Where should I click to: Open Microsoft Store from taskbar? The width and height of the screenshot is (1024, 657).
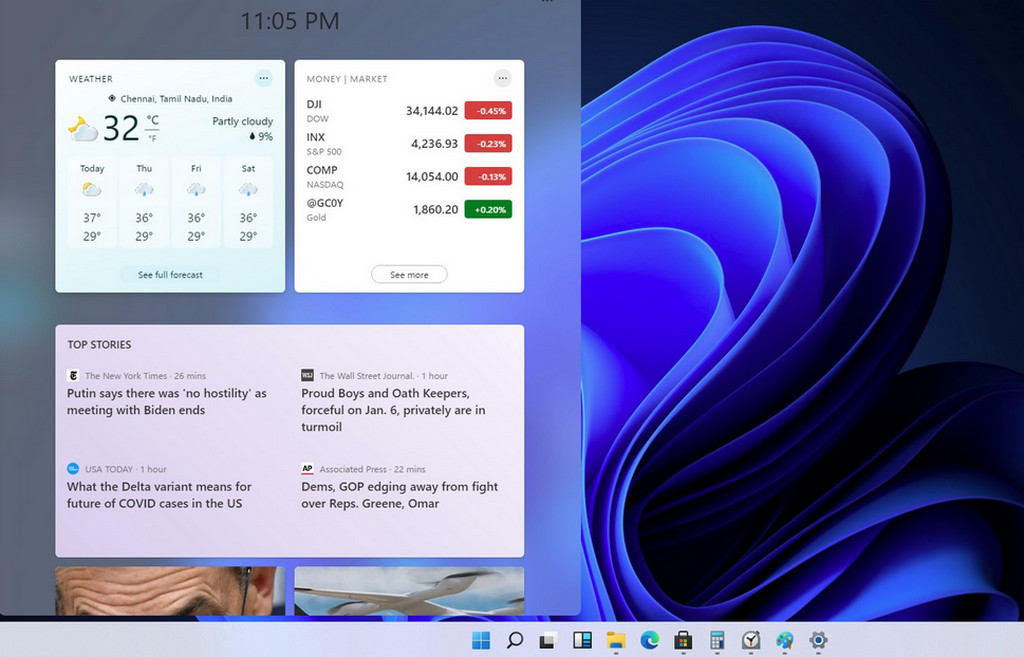coord(683,640)
